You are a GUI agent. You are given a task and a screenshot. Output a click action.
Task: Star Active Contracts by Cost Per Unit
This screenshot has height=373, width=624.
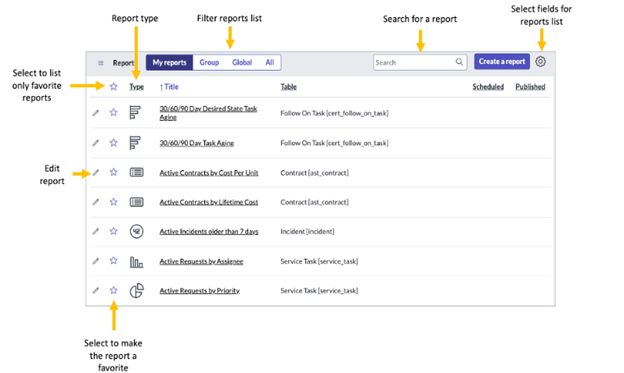113,172
